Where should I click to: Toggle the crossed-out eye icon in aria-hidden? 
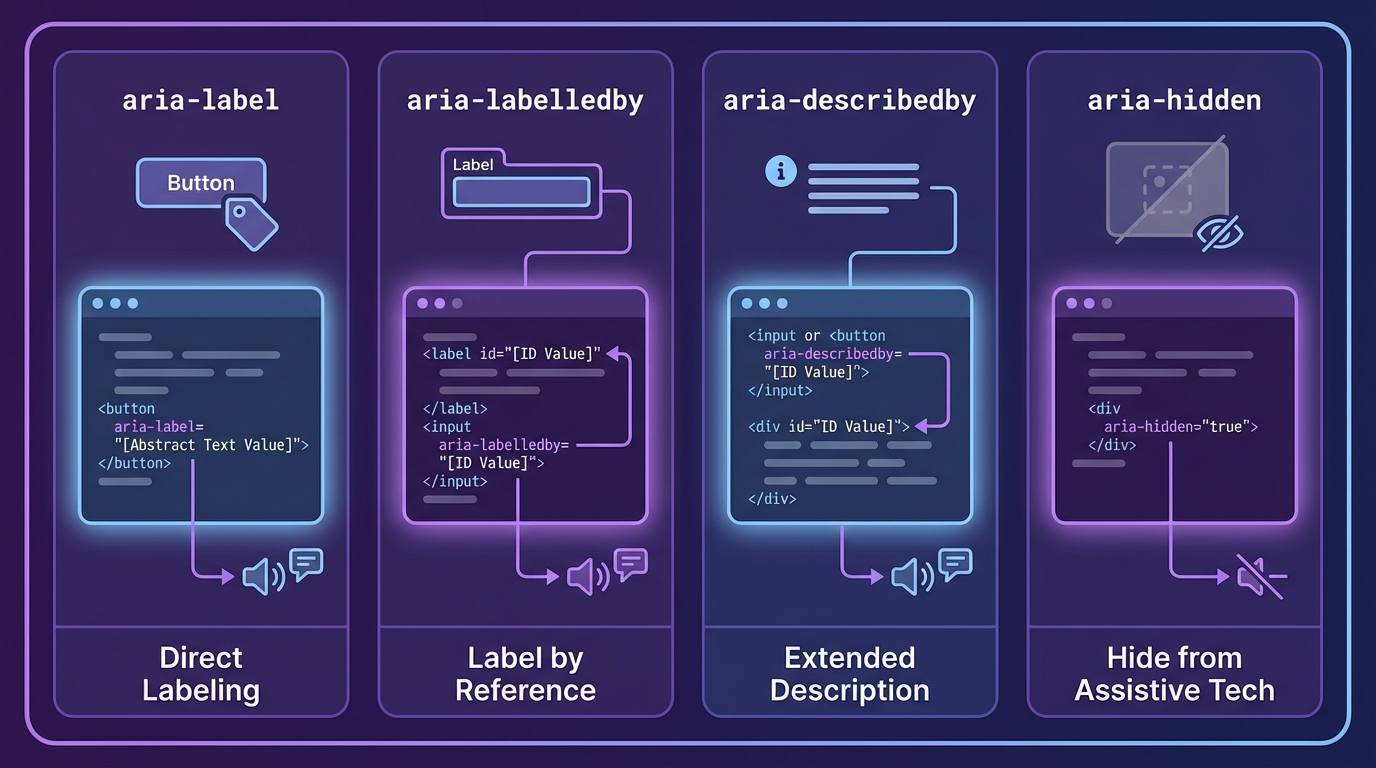coord(1220,233)
